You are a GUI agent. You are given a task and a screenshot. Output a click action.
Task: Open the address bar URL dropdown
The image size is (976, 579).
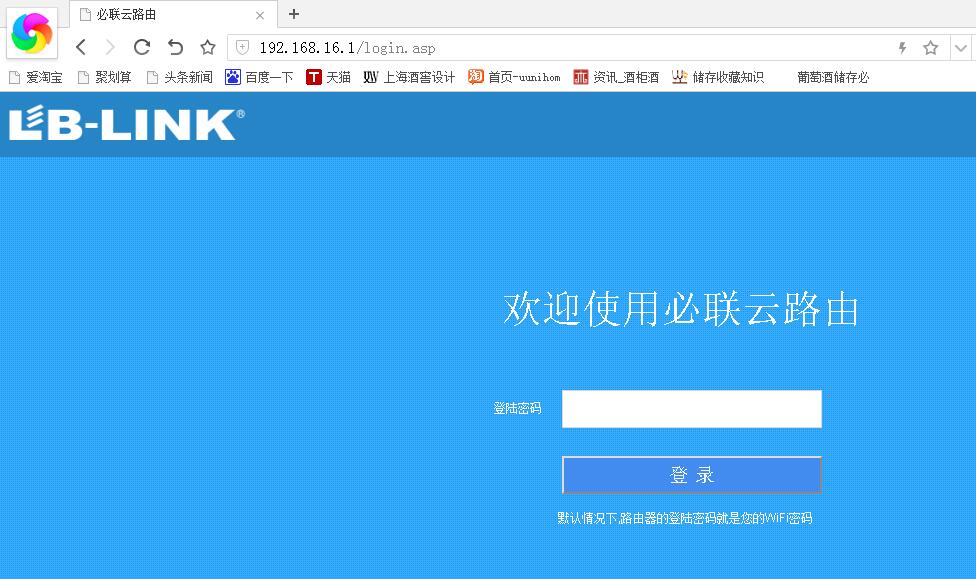pyautogui.click(x=961, y=46)
